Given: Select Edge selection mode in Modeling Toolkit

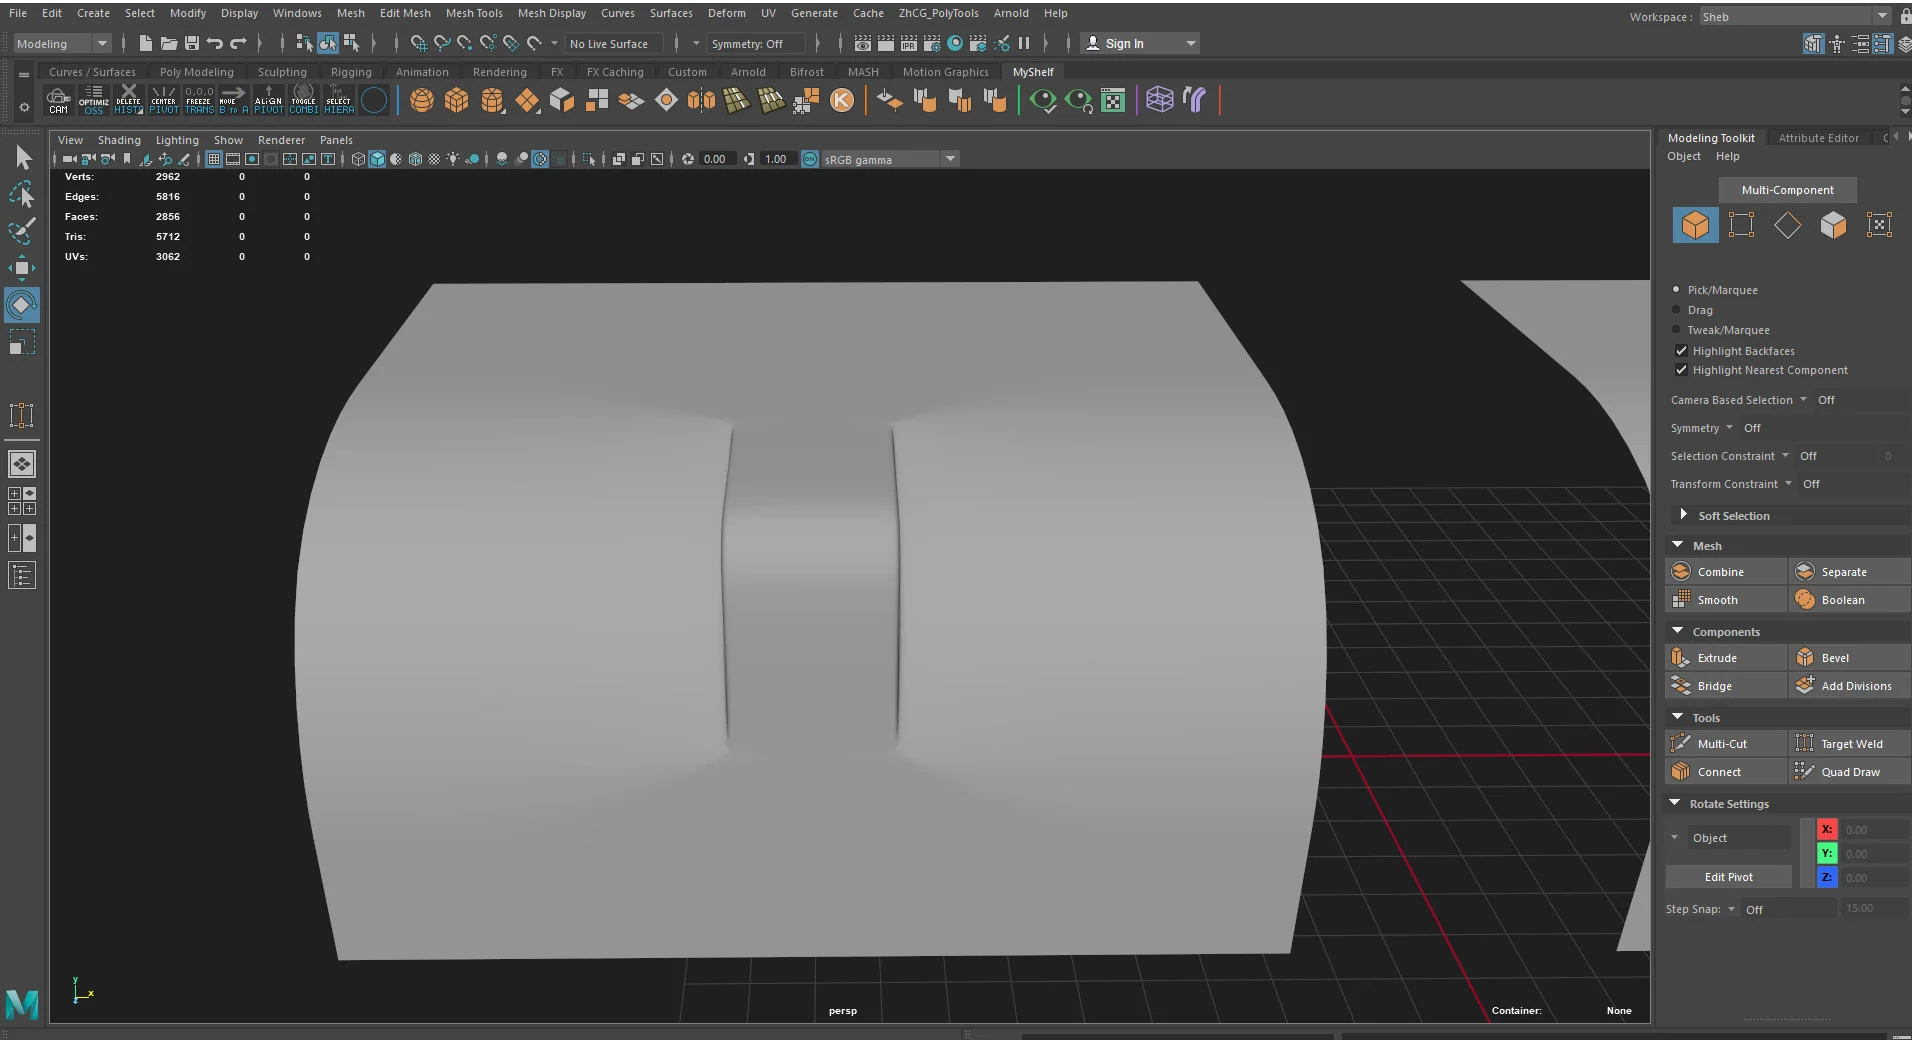Looking at the screenshot, I should pyautogui.click(x=1787, y=225).
